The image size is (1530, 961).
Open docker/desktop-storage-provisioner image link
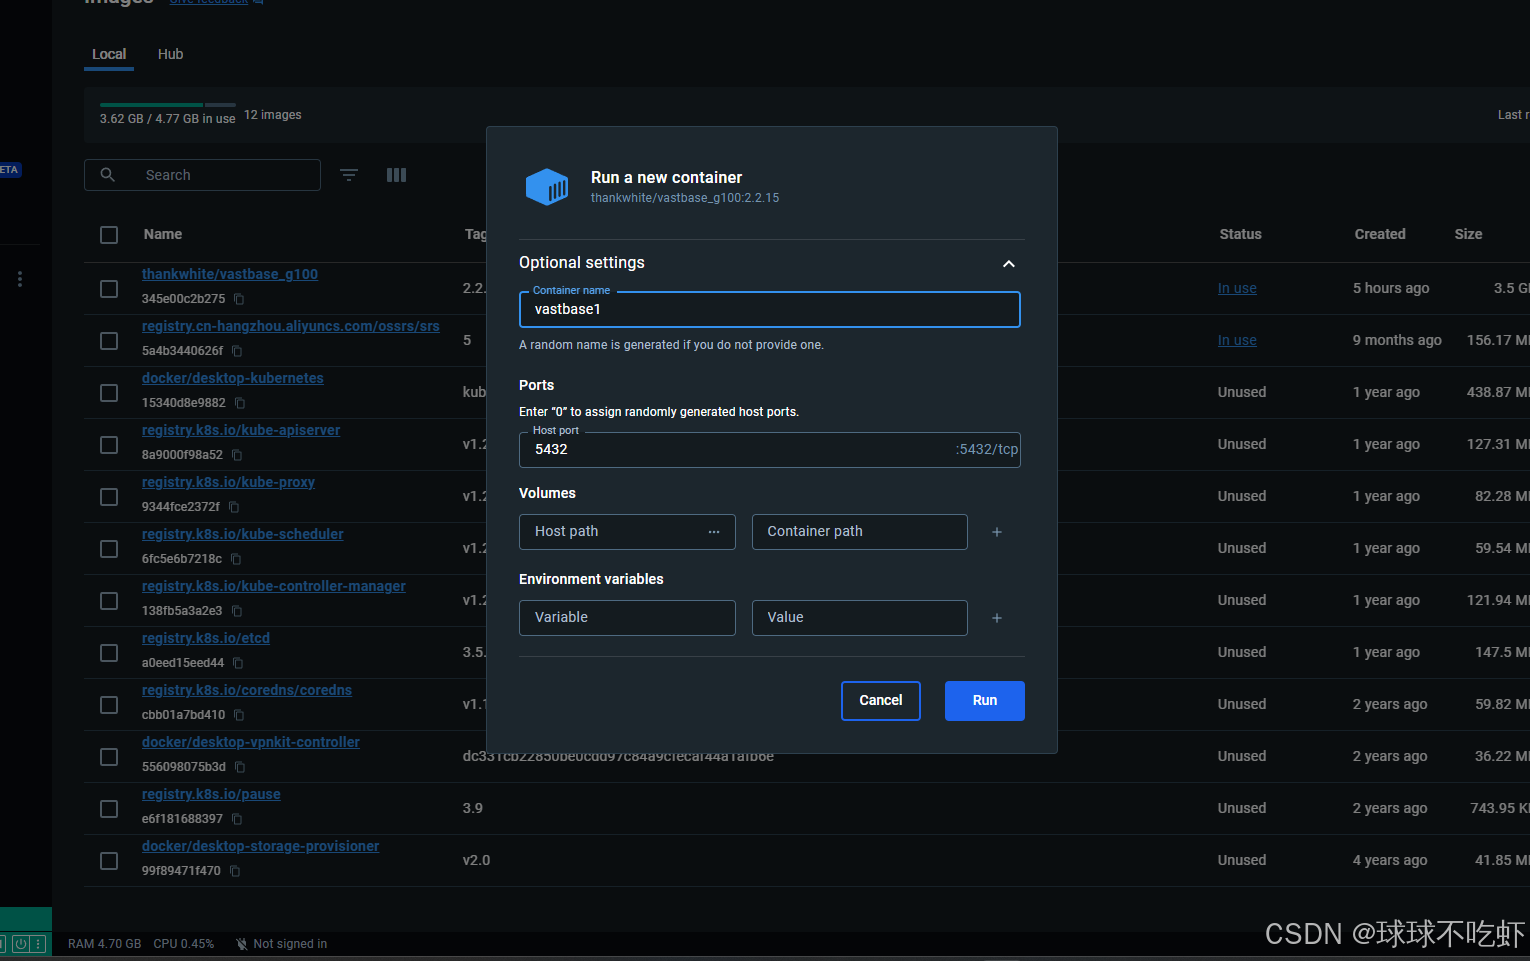[x=260, y=846]
